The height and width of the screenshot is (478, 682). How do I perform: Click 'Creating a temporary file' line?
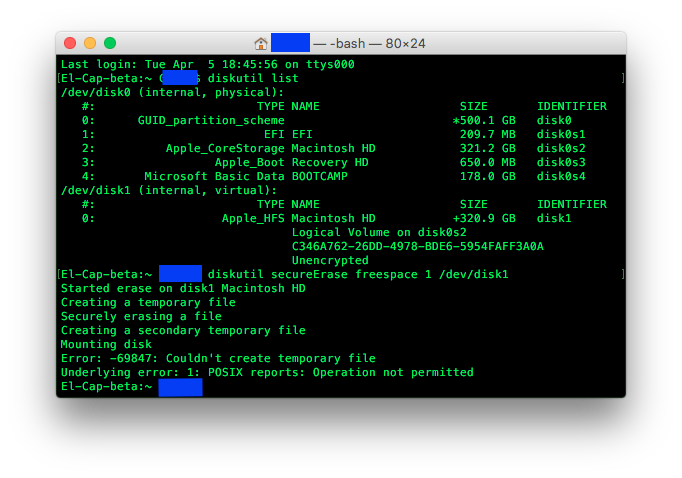click(148, 302)
